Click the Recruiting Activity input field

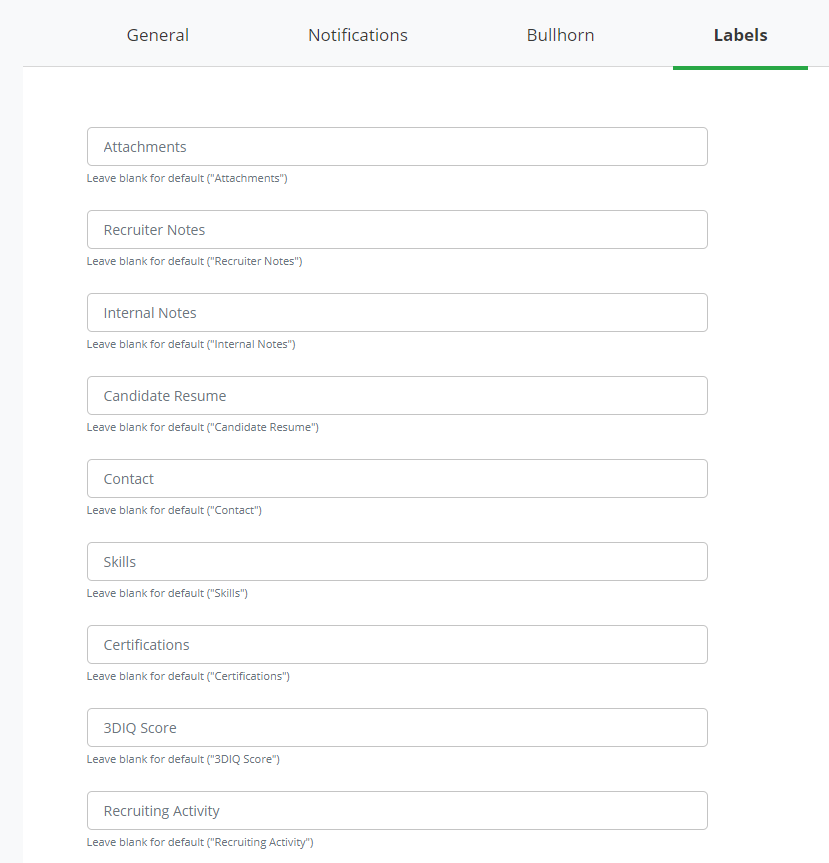pos(397,811)
